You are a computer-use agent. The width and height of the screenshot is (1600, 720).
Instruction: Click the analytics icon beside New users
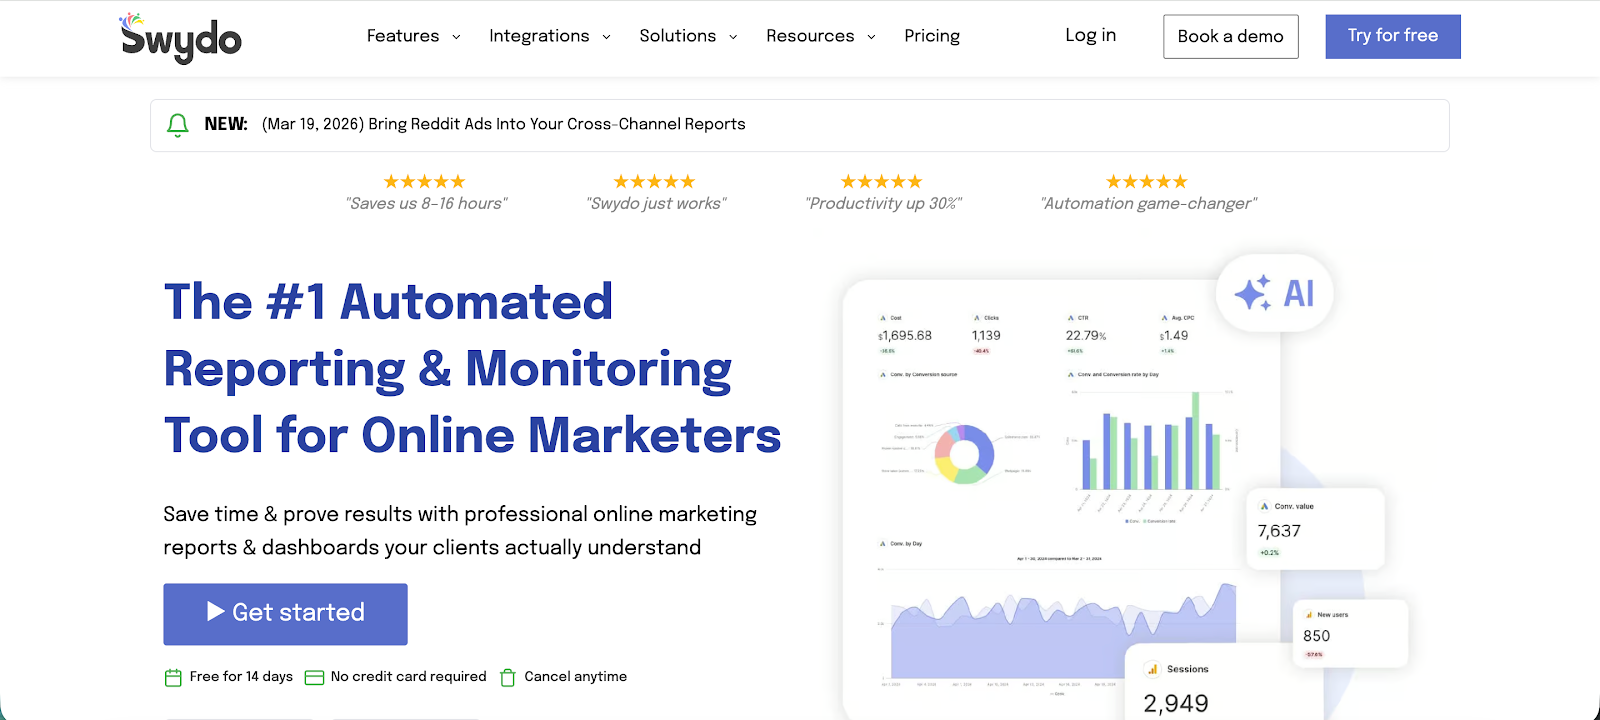click(1309, 615)
